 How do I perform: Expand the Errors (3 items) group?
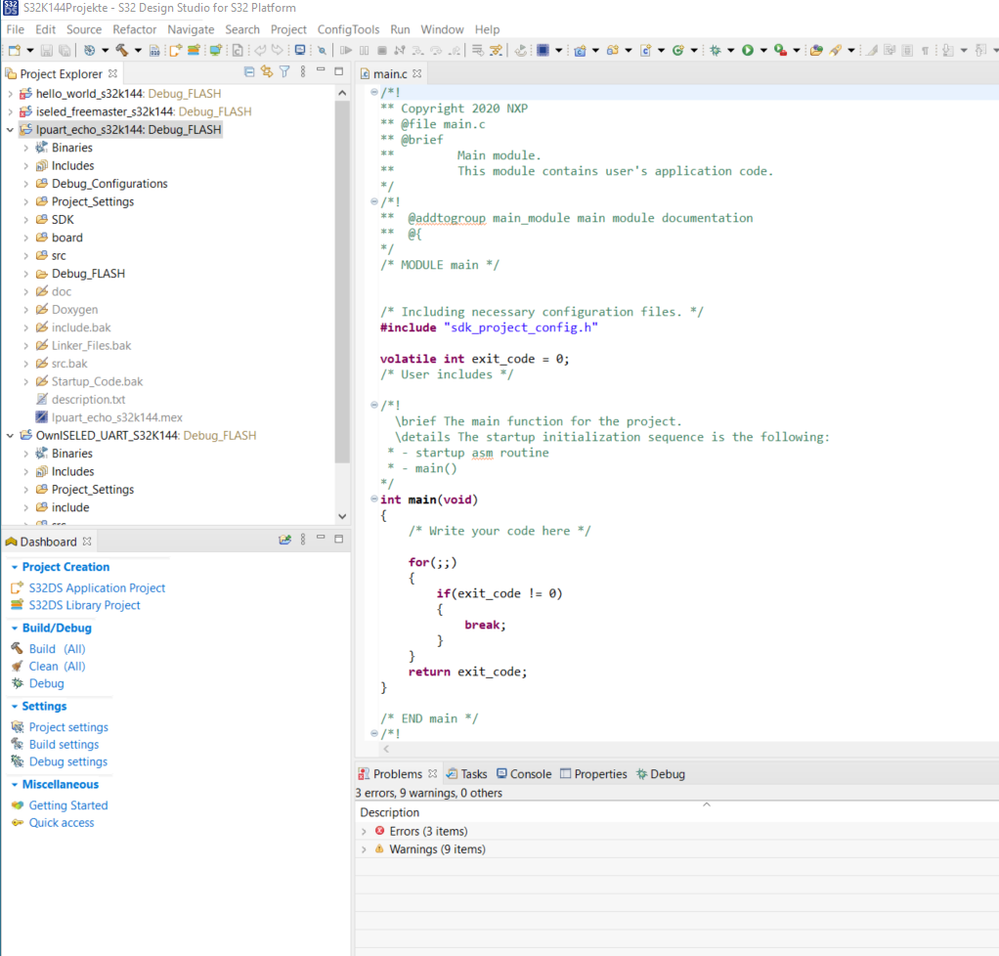364,831
